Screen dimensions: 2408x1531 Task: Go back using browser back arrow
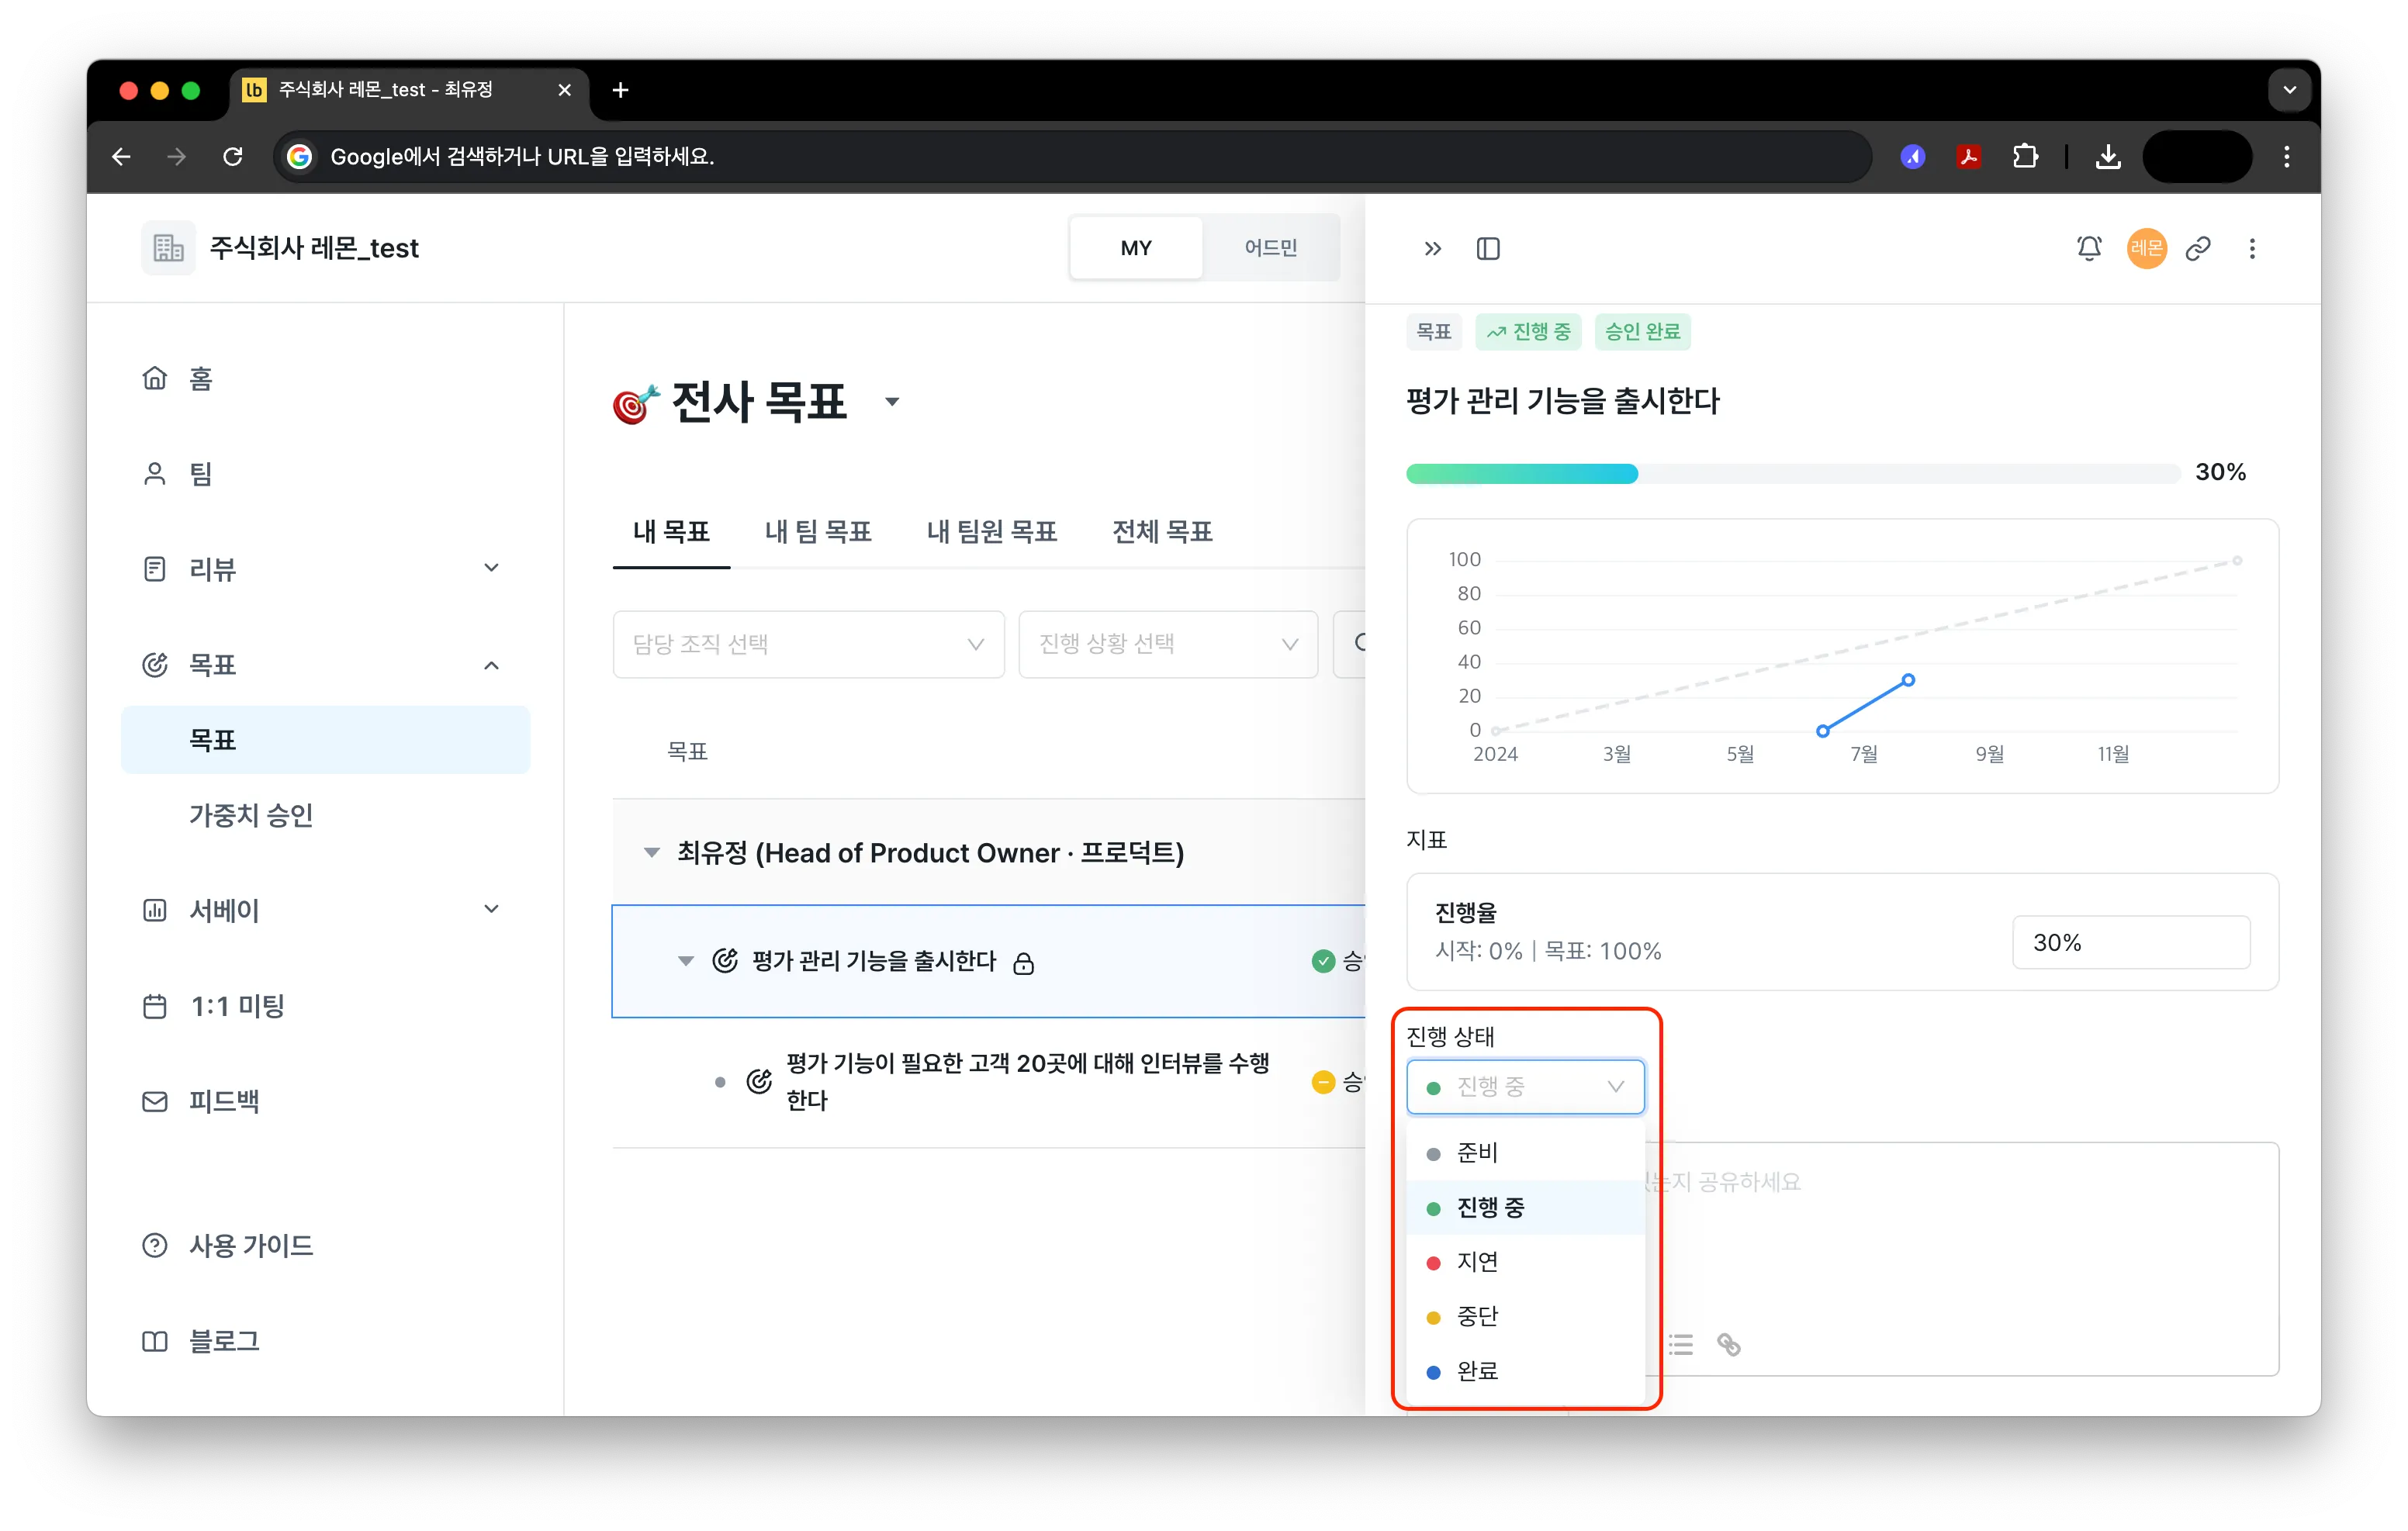121,156
